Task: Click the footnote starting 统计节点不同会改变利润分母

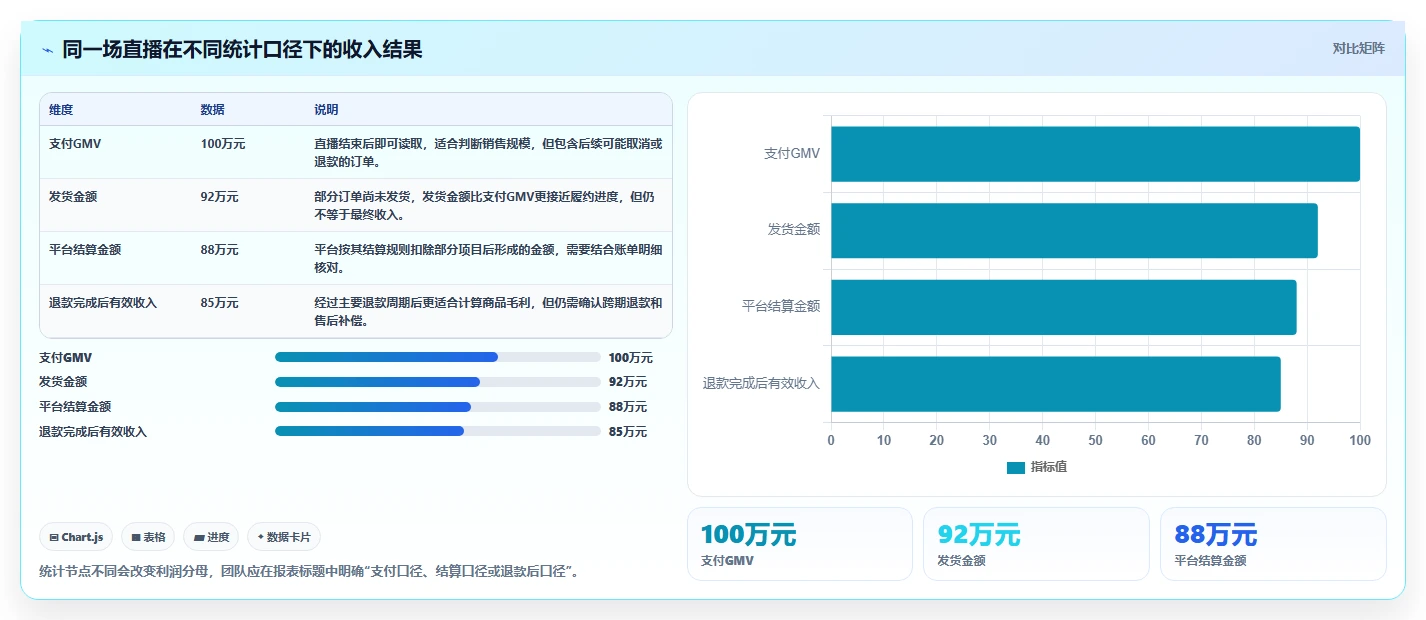Action: (x=309, y=572)
